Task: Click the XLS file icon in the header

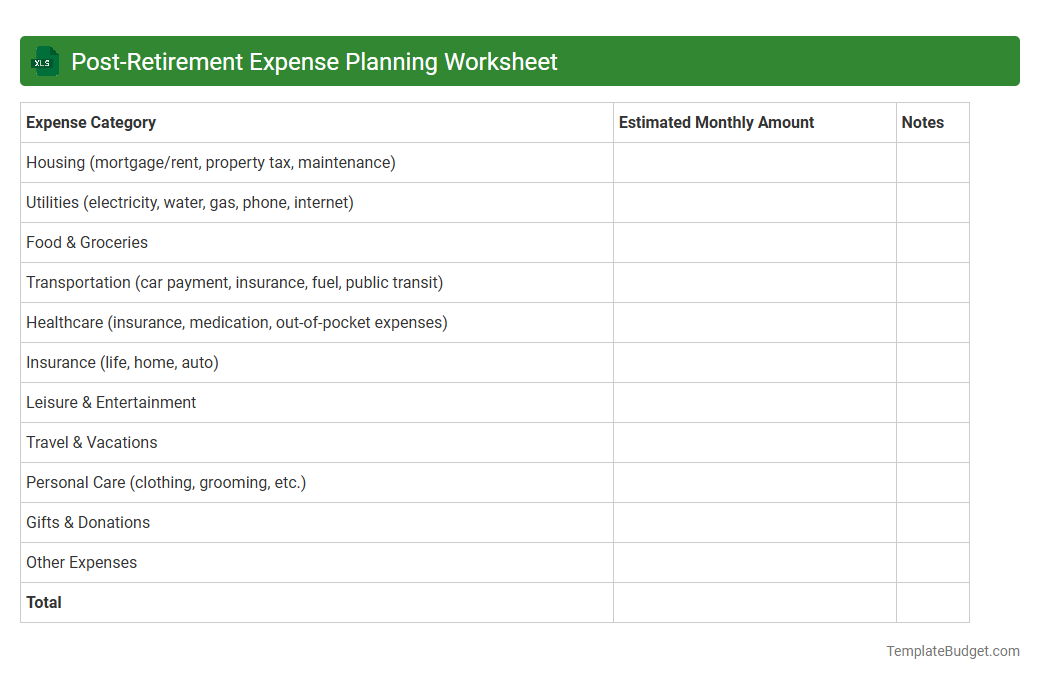Action: pyautogui.click(x=44, y=61)
